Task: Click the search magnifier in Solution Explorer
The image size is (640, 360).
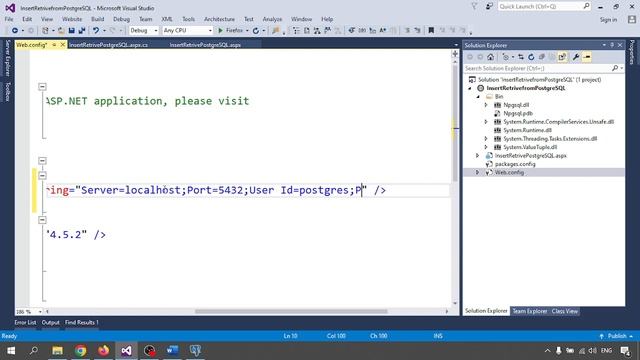Action: [x=615, y=68]
